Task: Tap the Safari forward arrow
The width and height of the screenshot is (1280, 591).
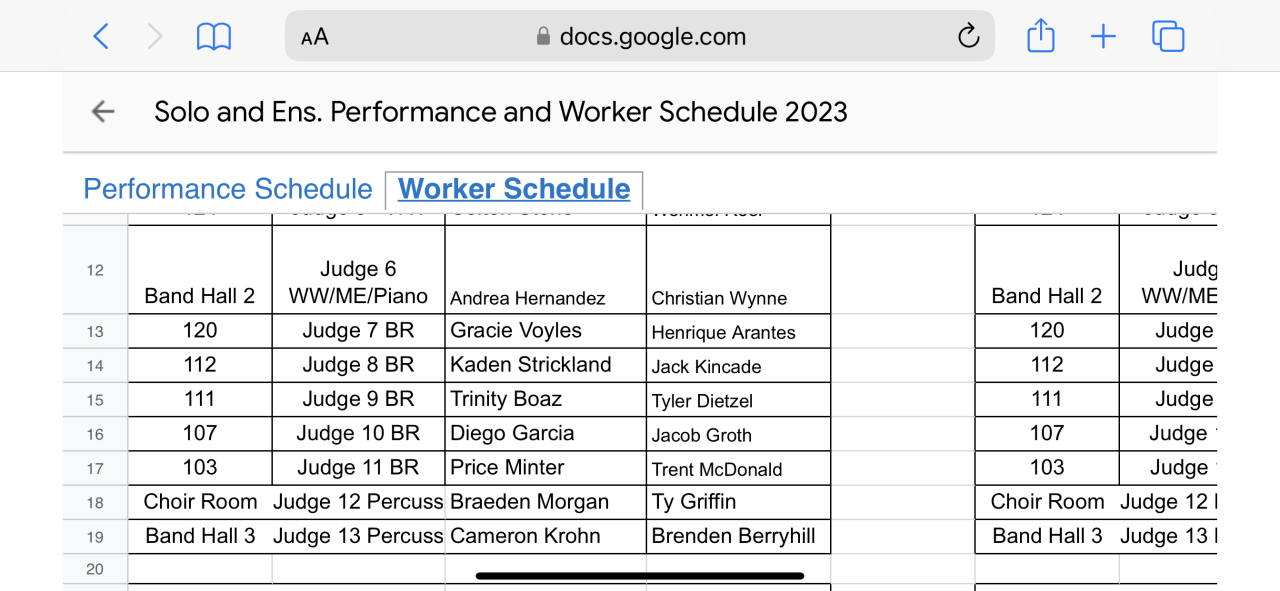Action: [155, 37]
